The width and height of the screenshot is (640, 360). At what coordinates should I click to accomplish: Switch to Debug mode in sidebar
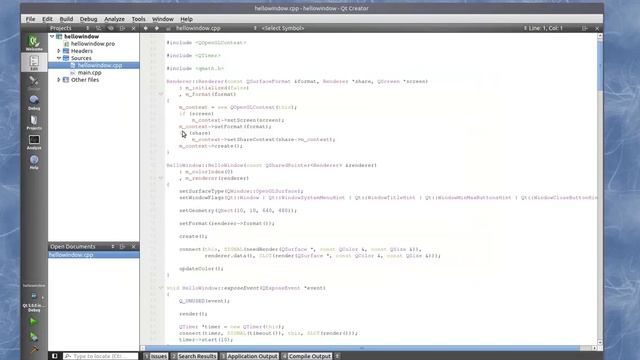[34, 102]
